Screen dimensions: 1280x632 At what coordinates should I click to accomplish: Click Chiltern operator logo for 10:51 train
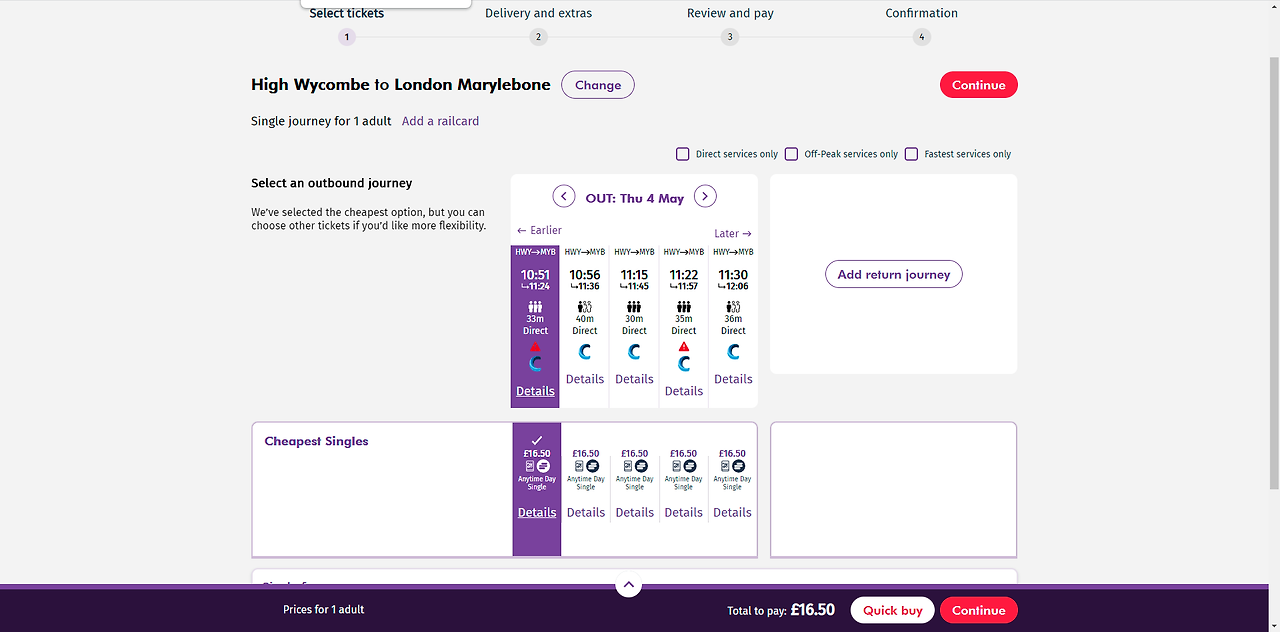[535, 364]
